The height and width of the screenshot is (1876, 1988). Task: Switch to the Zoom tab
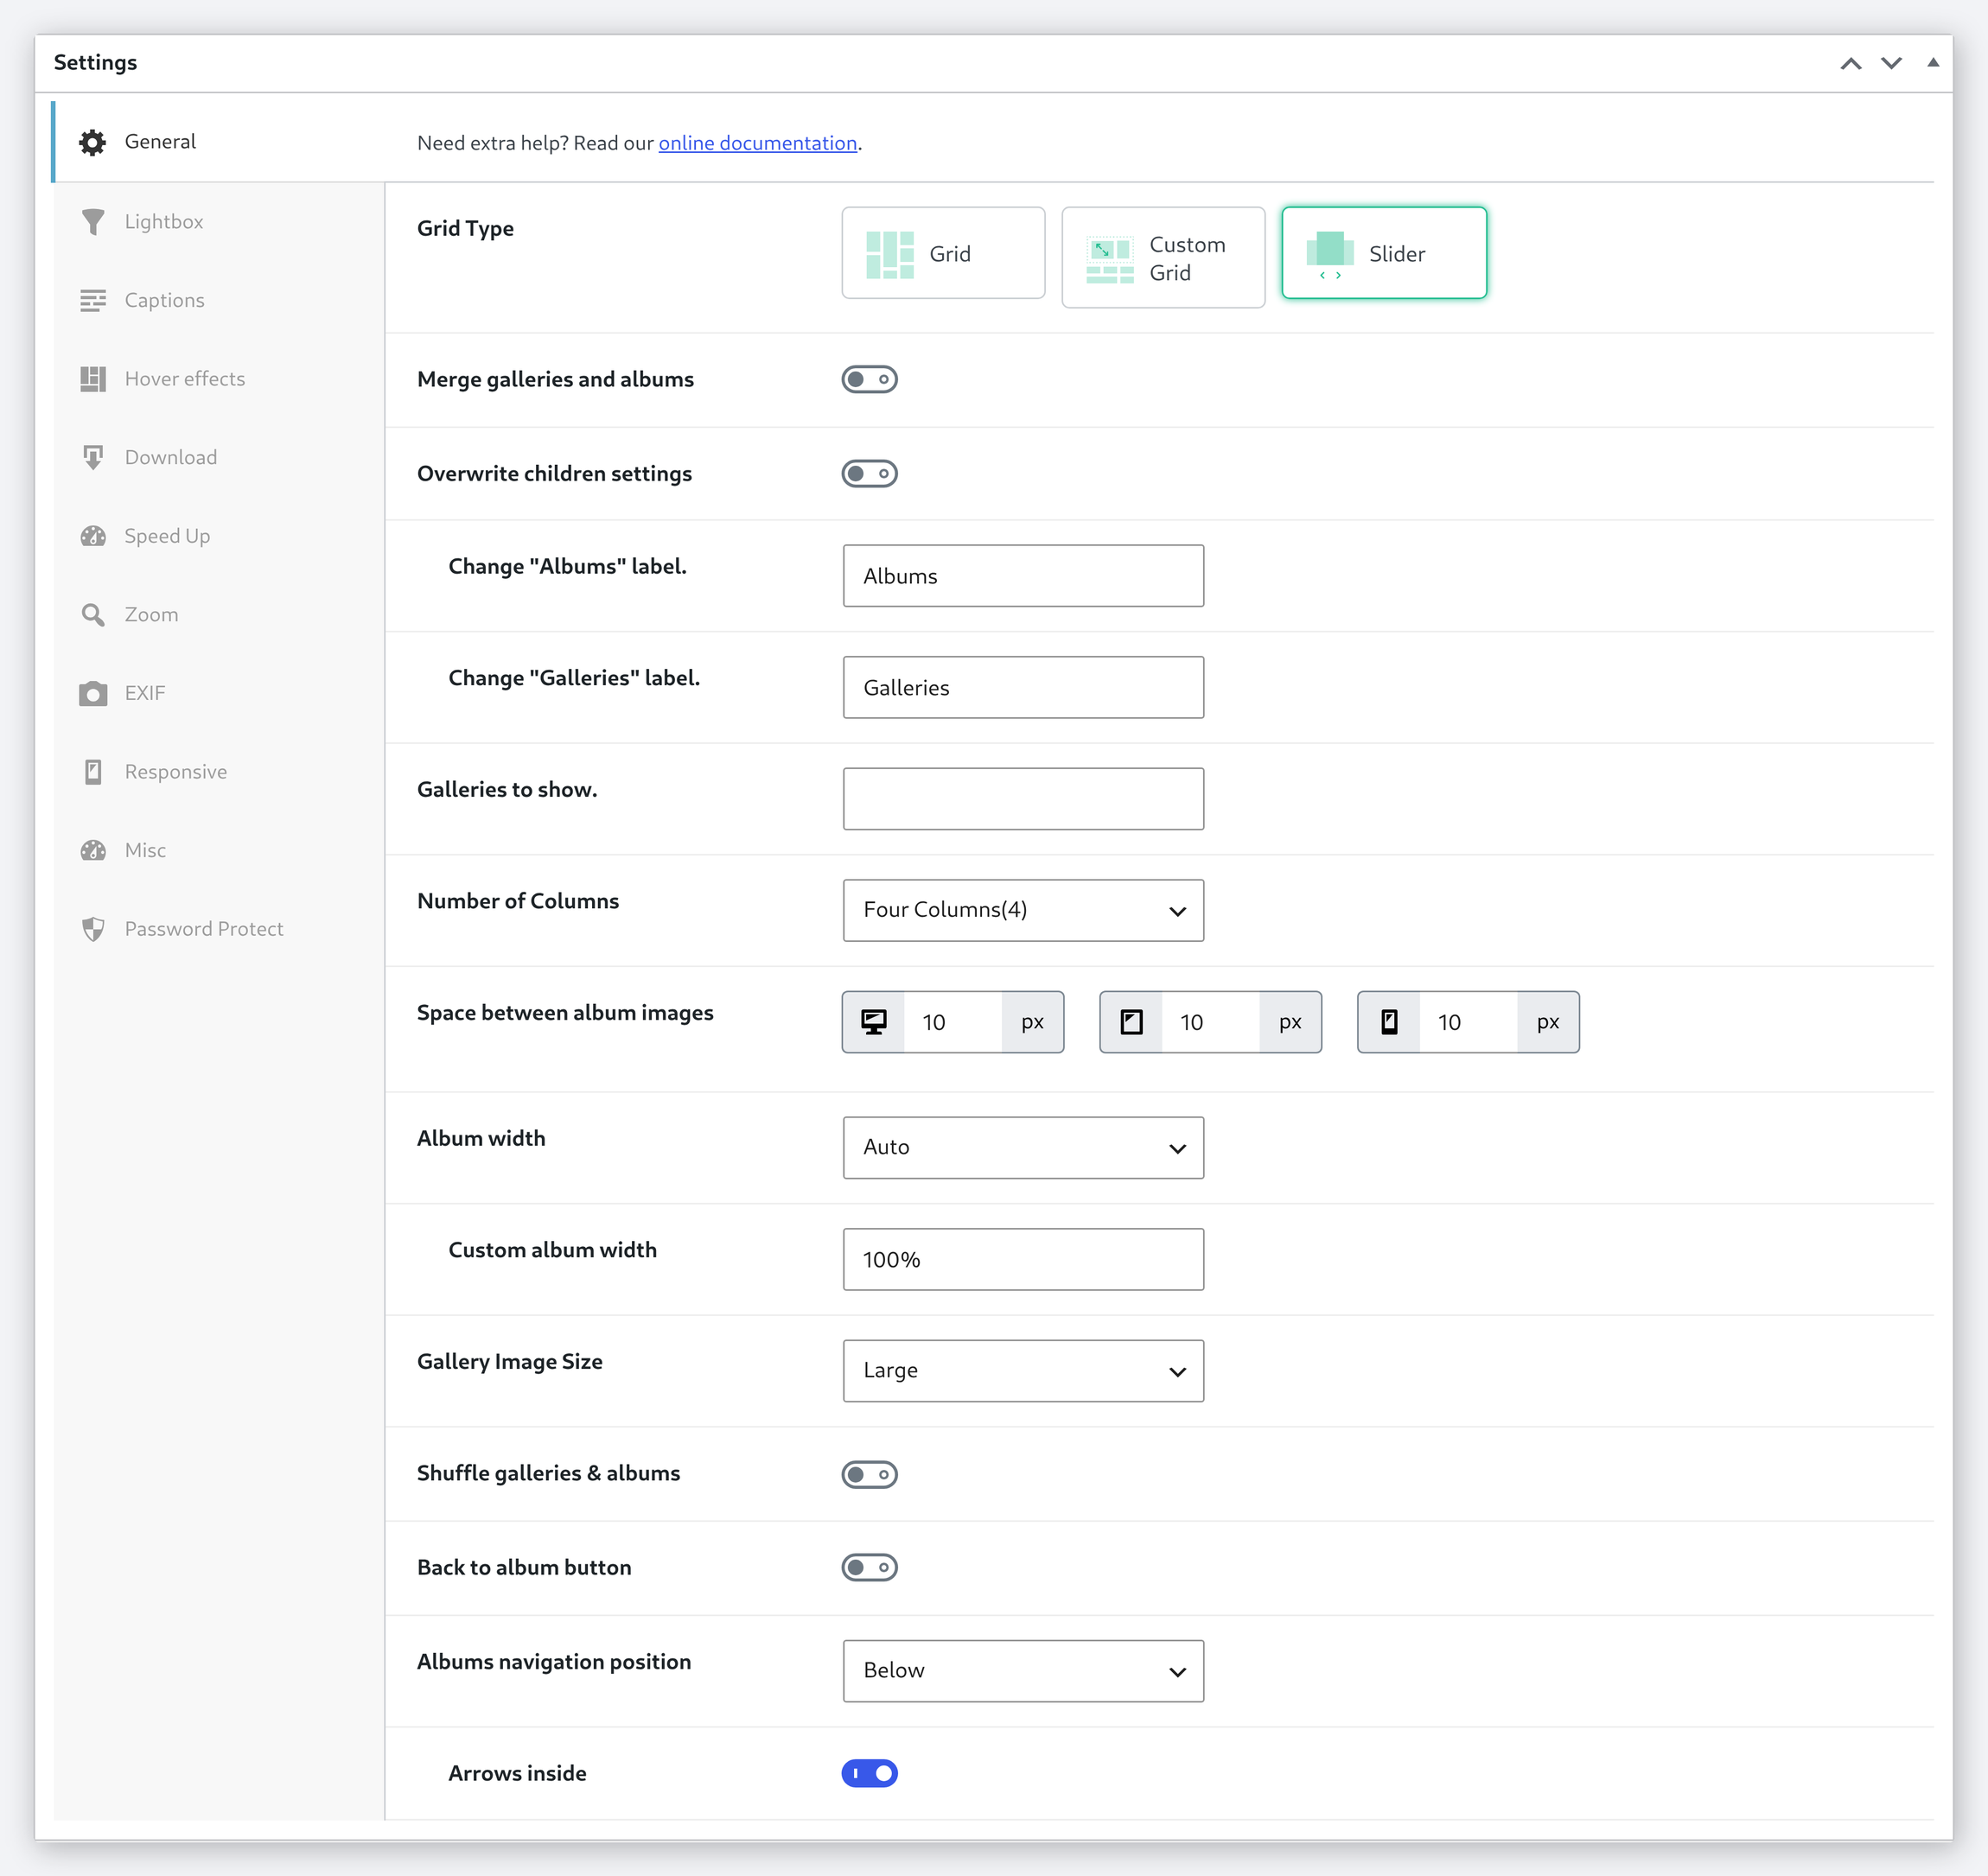[x=218, y=615]
